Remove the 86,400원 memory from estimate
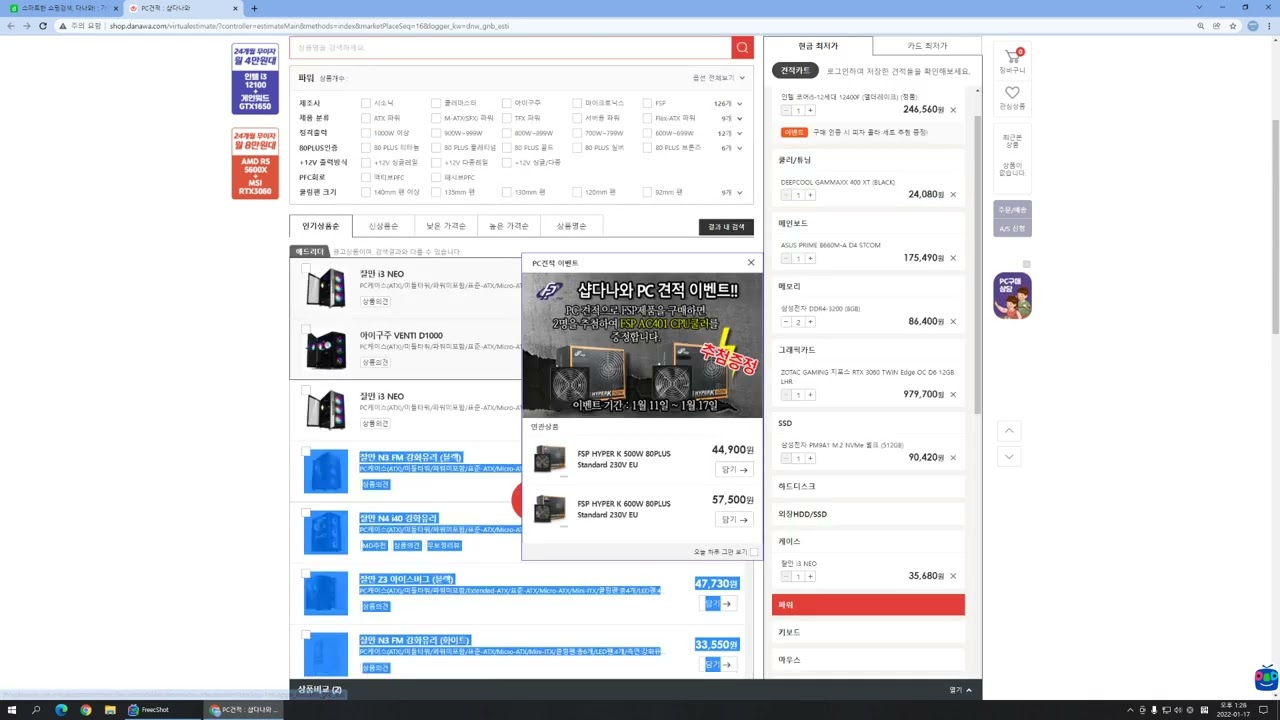The height and width of the screenshot is (720, 1280). click(953, 322)
